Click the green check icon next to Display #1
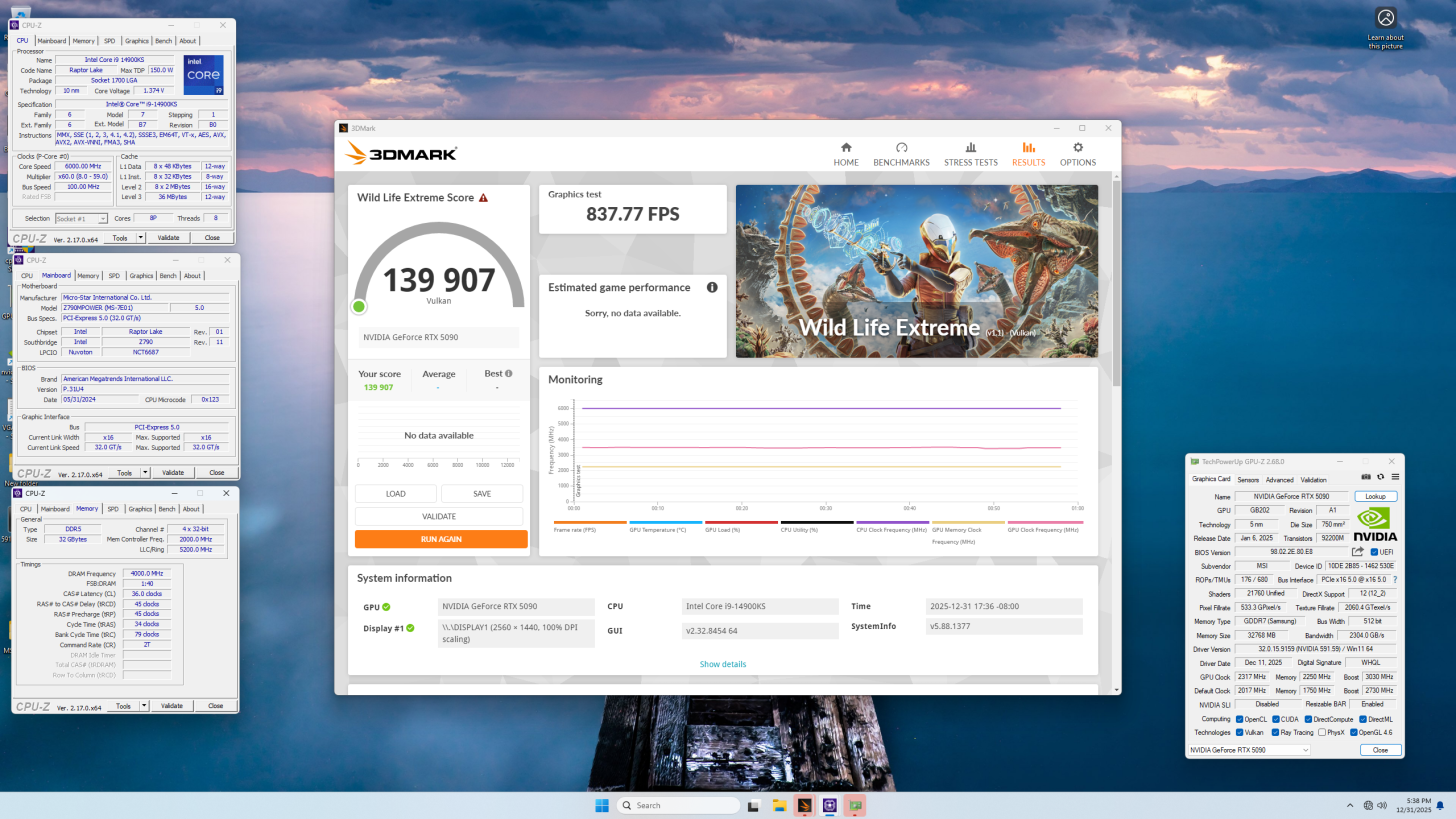This screenshot has height=819, width=1456. coord(410,628)
